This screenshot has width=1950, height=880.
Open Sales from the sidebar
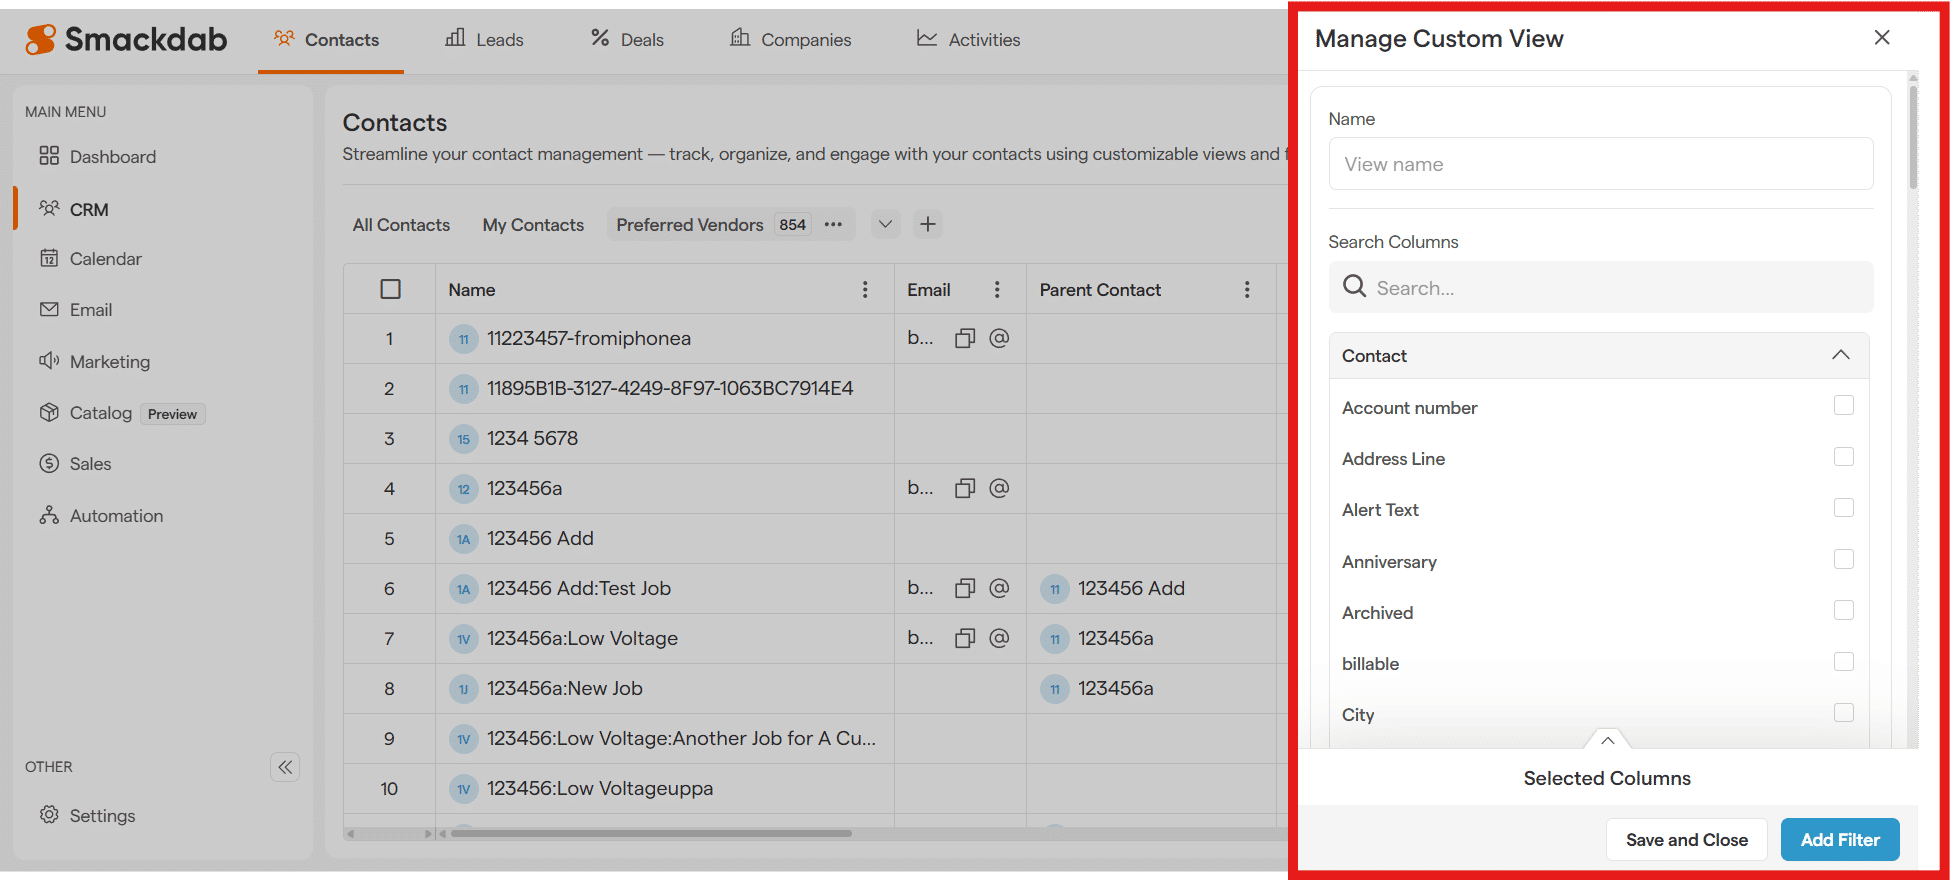pyautogui.click(x=76, y=464)
